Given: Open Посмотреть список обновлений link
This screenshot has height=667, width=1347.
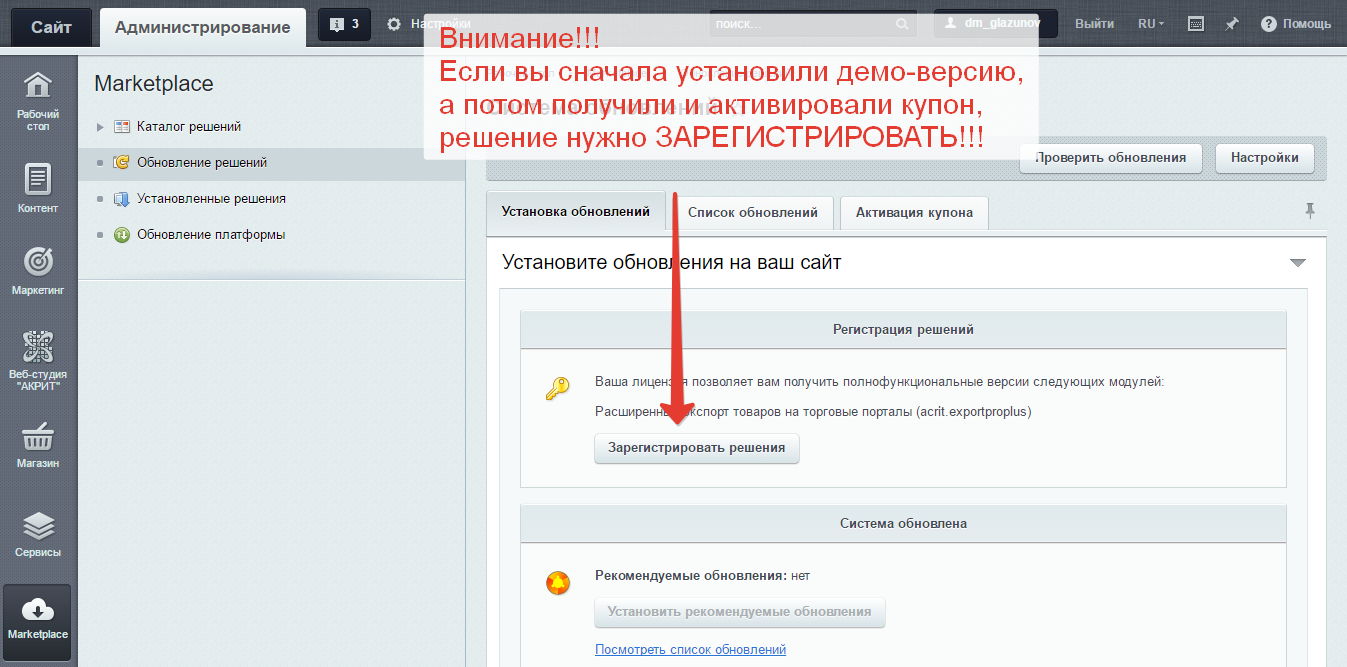Looking at the screenshot, I should (x=690, y=649).
